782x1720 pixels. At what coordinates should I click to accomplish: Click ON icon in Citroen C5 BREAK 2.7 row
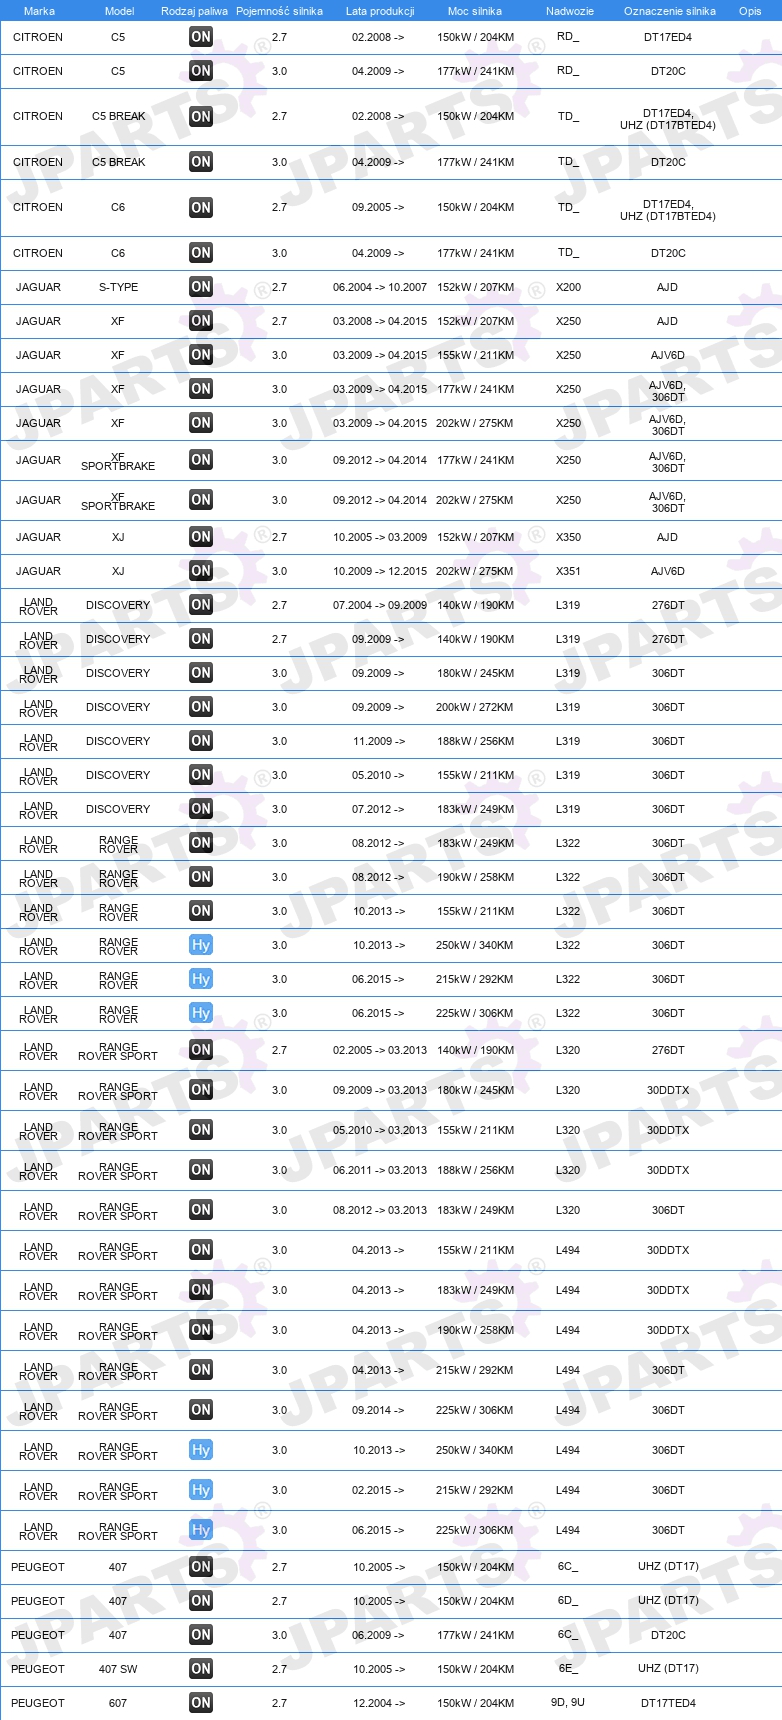201,116
